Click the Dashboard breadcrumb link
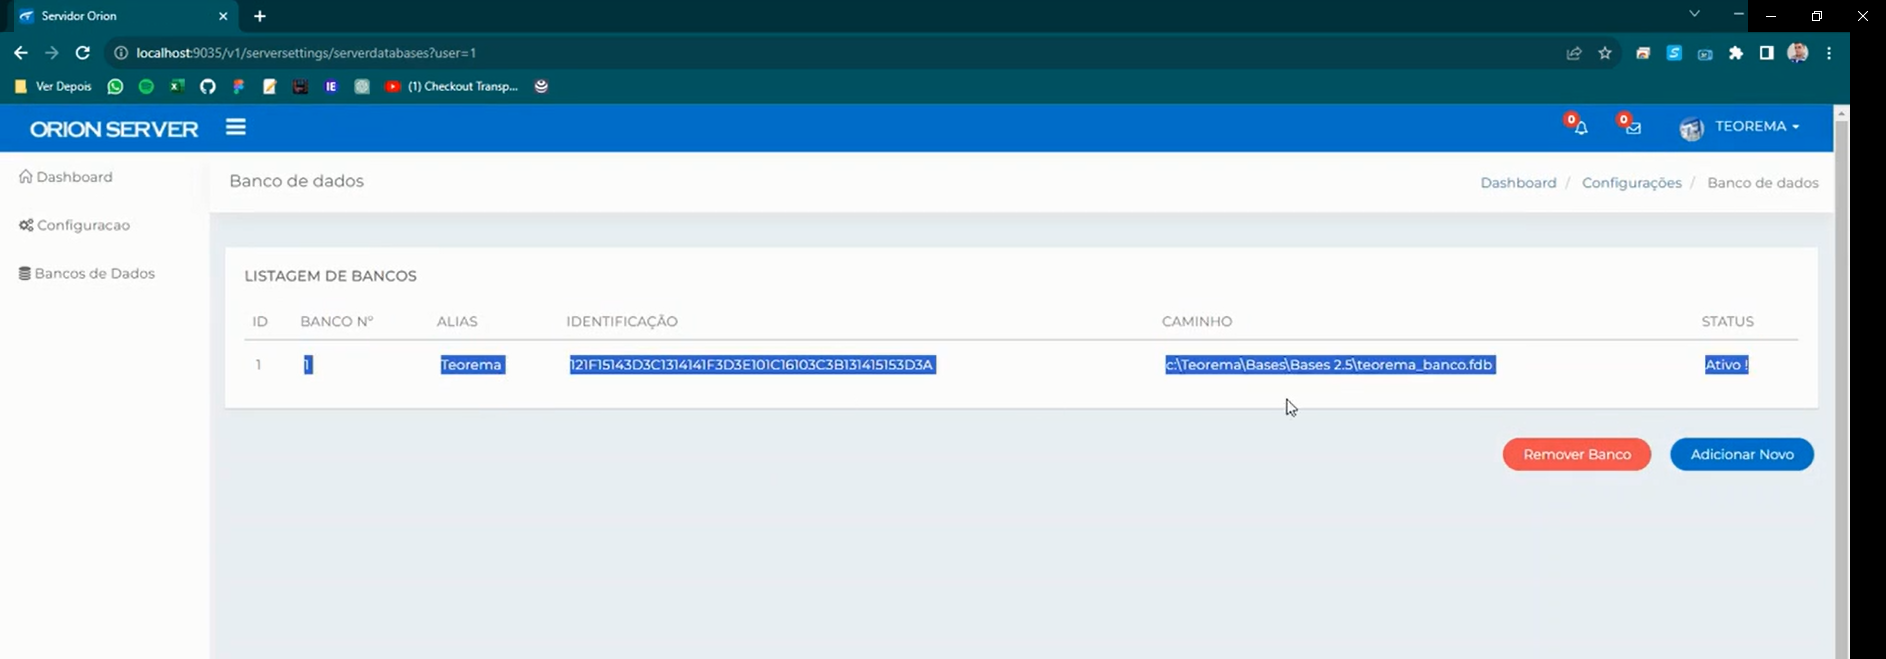 [x=1518, y=183]
